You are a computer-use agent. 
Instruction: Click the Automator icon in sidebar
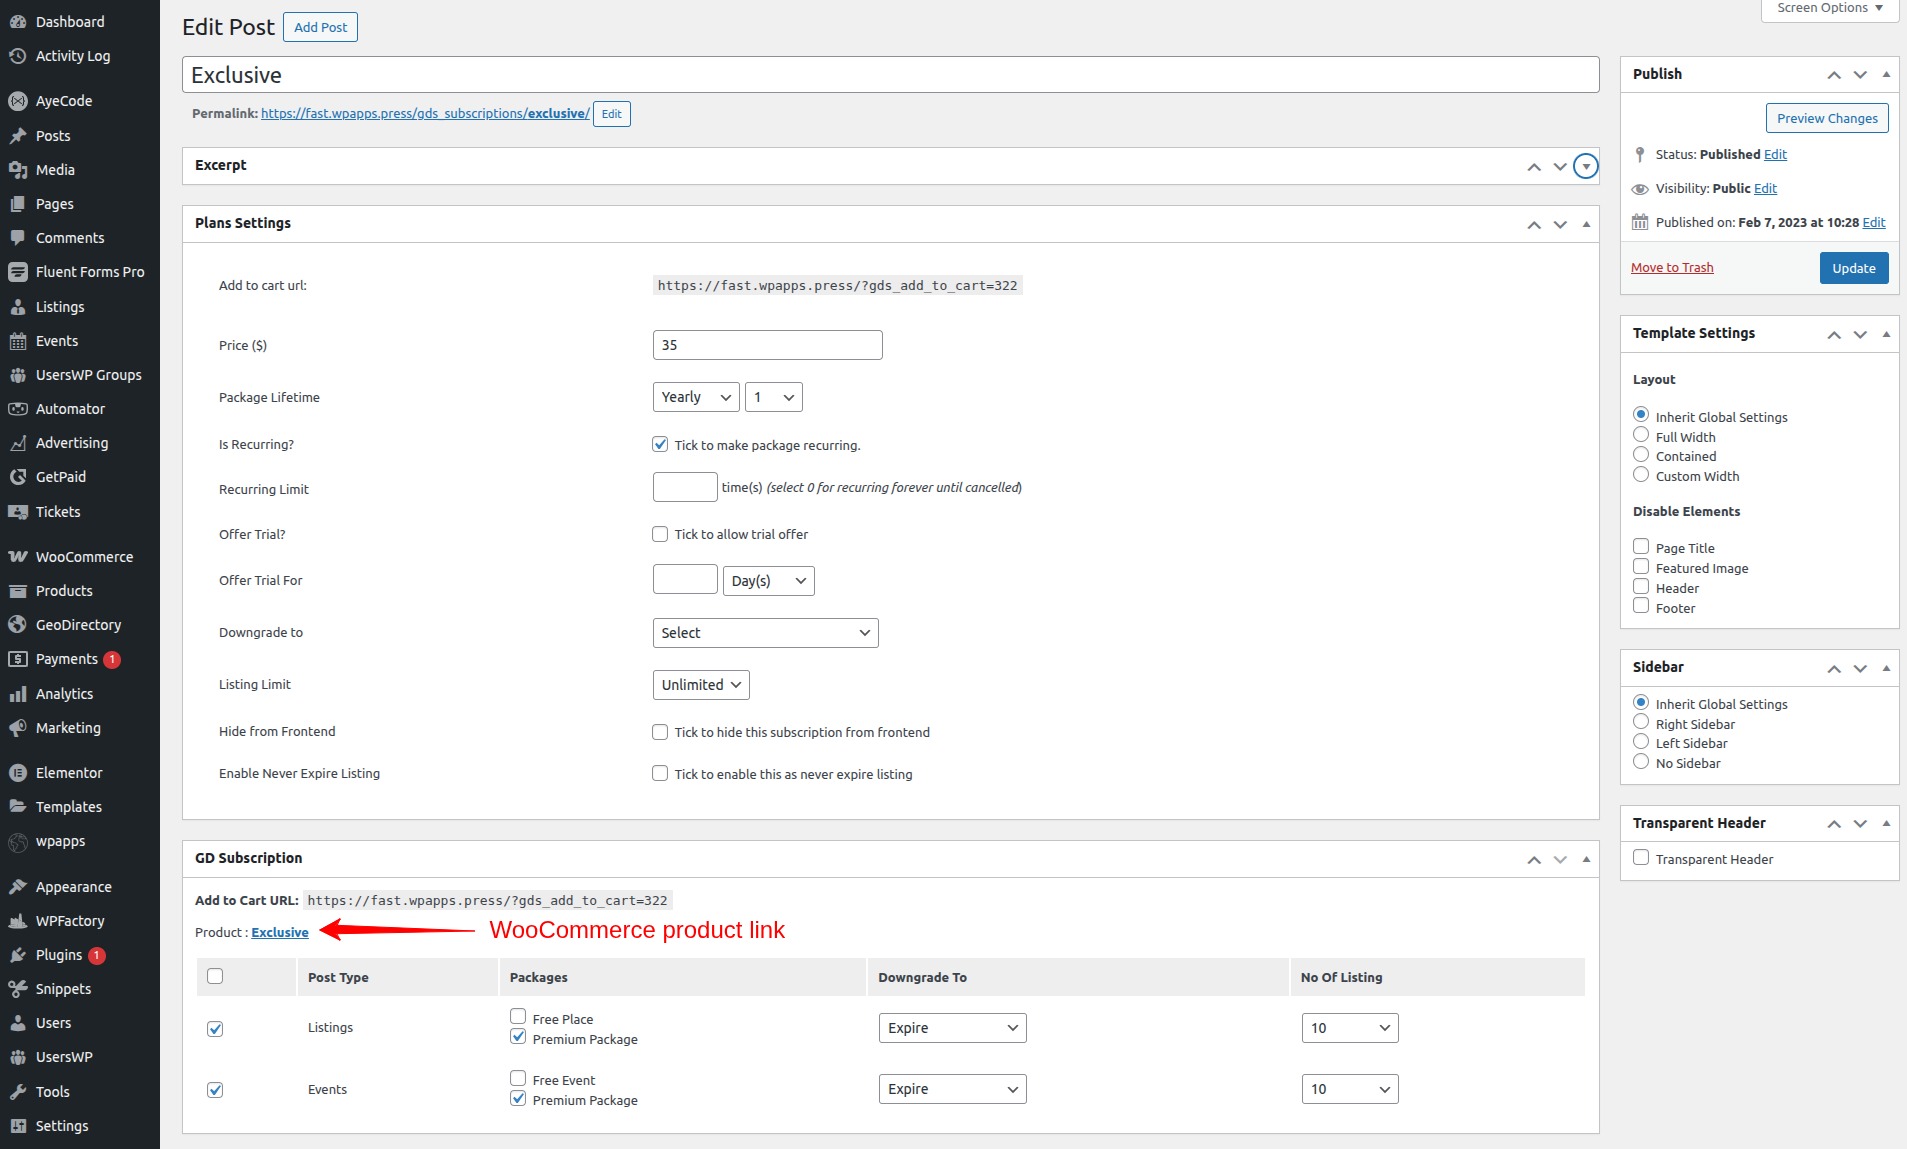tap(17, 409)
